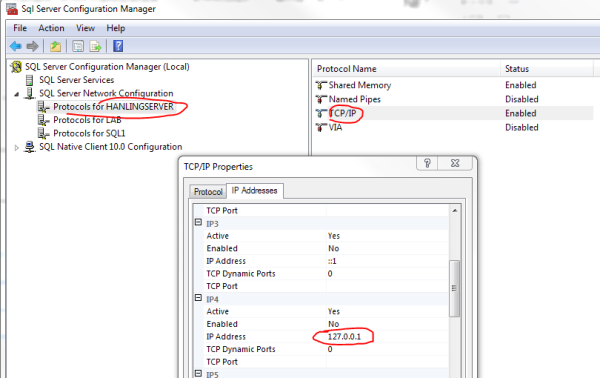Image resolution: width=600 pixels, height=378 pixels.
Task: Select the VIA protocol row
Action: tap(454, 127)
